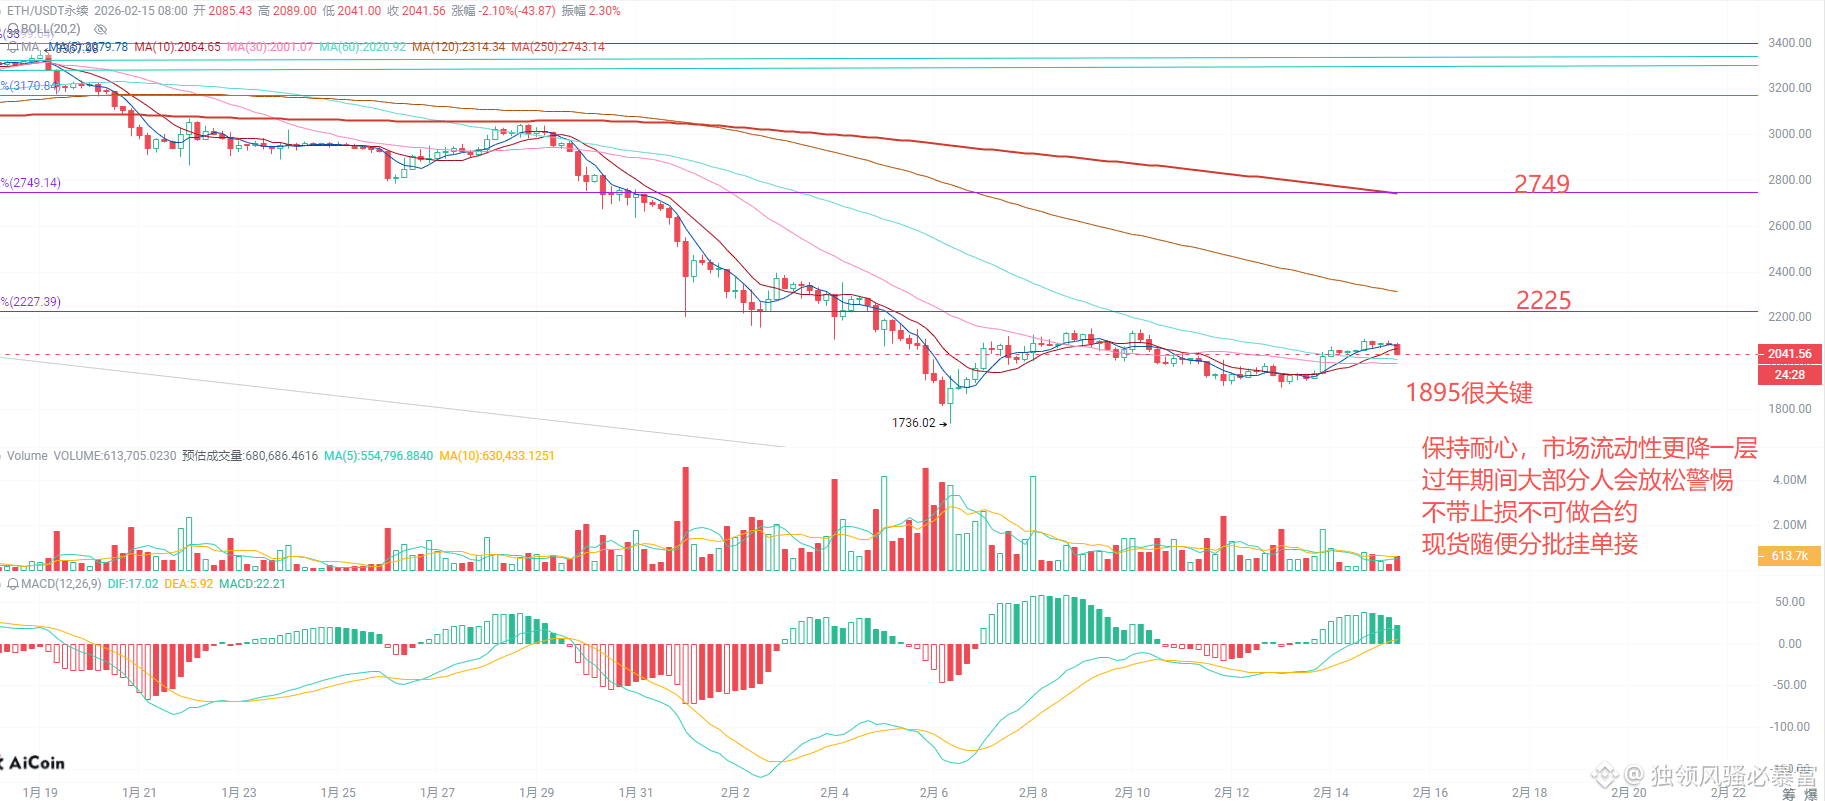The image size is (1825, 801).
Task: Click the -50.00 MACD axis label
Action: click(1790, 685)
